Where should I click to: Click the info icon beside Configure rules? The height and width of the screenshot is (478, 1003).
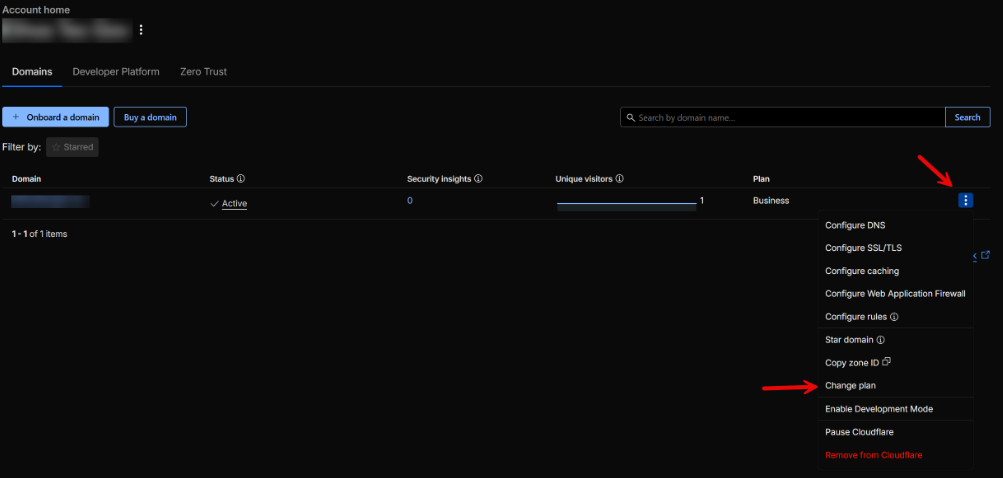894,317
